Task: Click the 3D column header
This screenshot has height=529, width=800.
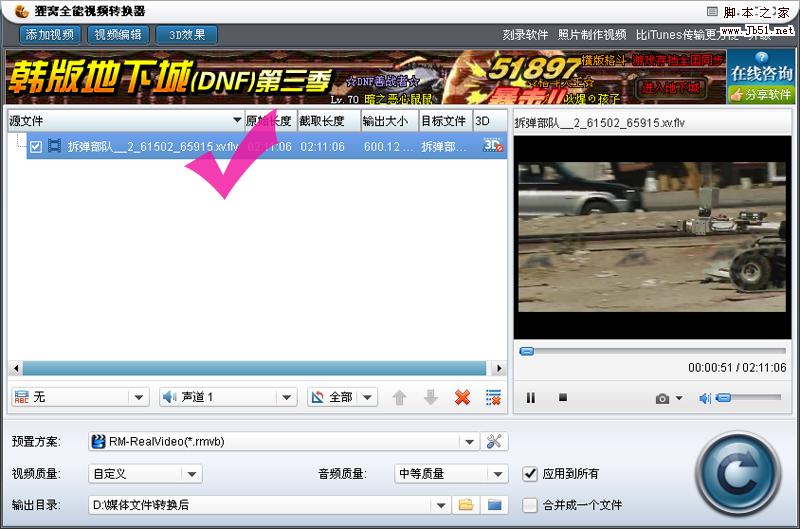Action: [x=490, y=121]
